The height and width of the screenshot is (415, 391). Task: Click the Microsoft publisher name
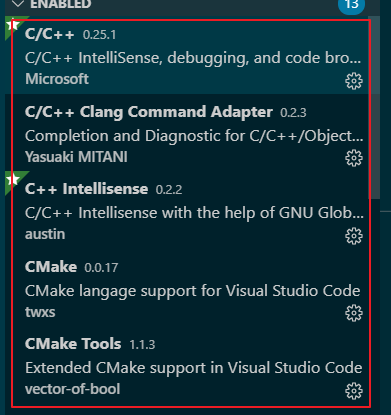pyautogui.click(x=57, y=79)
